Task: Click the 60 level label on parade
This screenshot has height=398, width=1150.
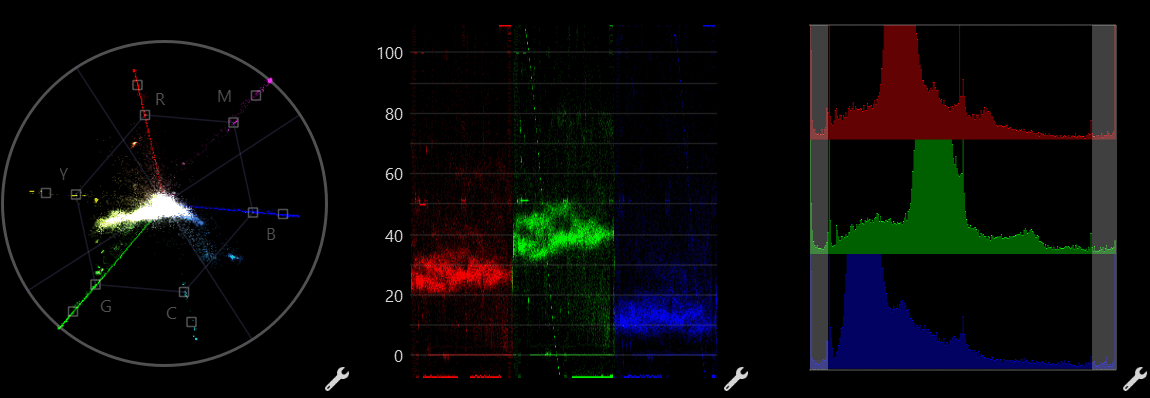Action: point(395,174)
